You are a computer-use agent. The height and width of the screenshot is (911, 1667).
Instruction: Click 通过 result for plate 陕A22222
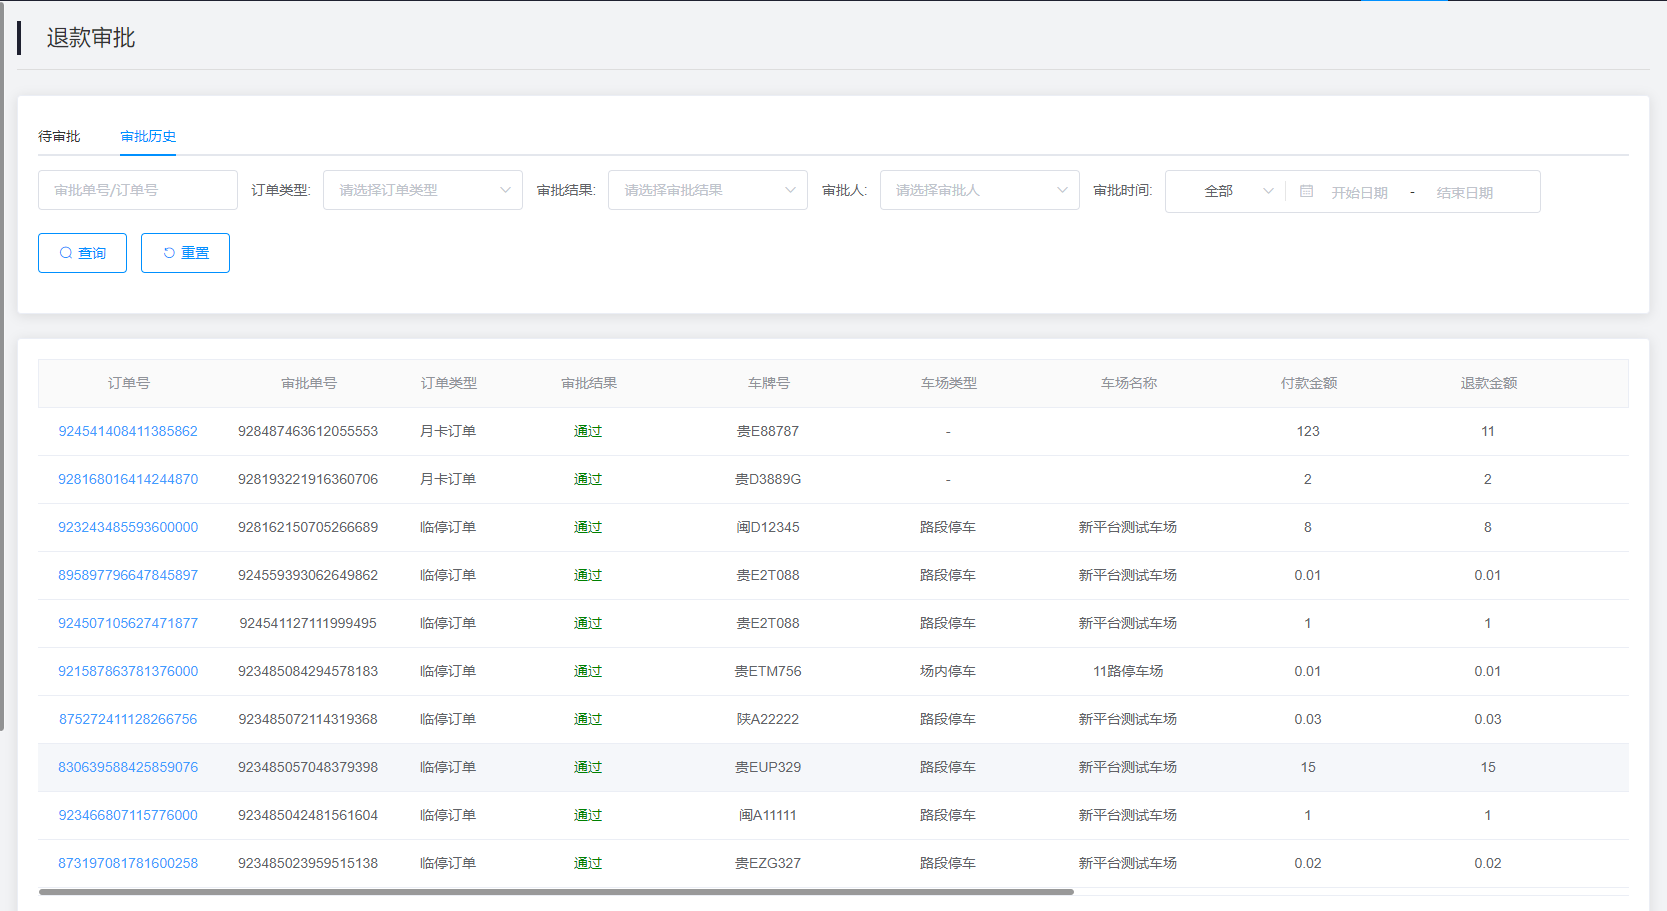pyautogui.click(x=588, y=719)
